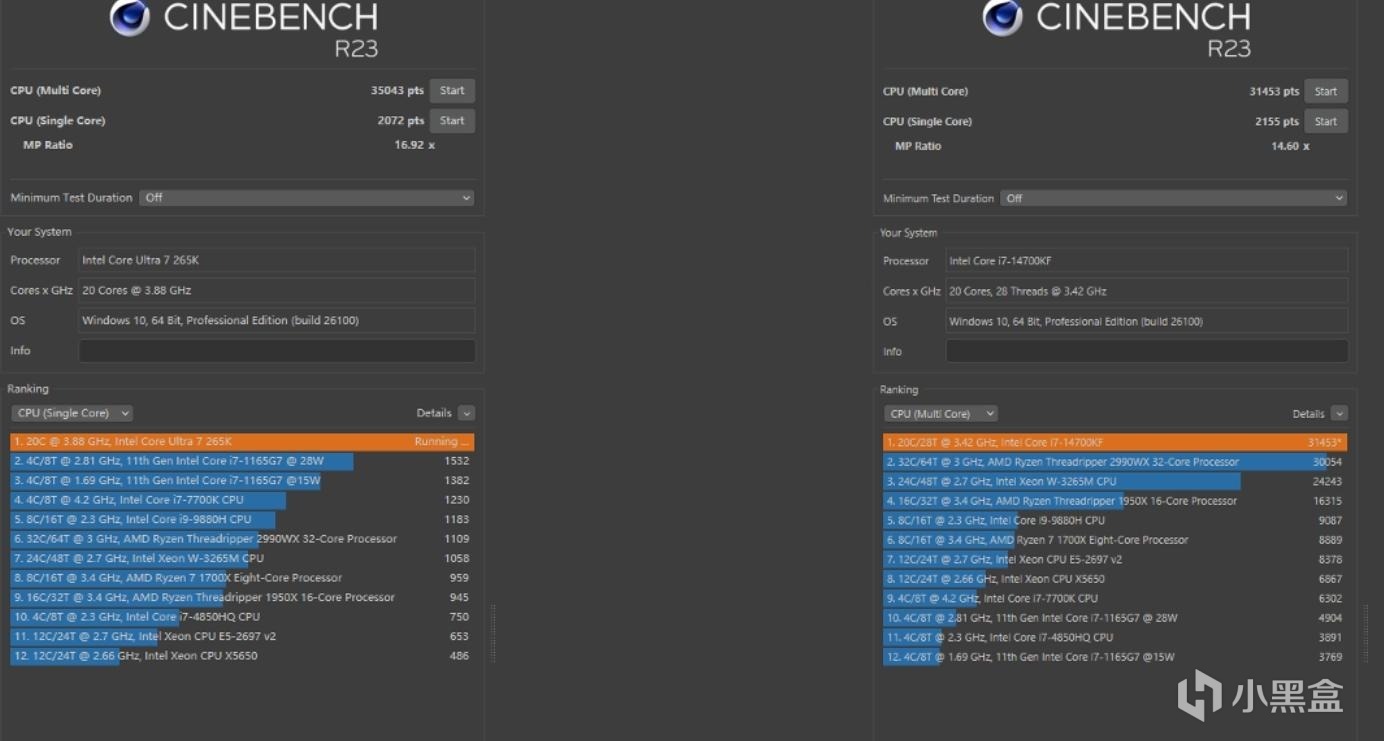The width and height of the screenshot is (1384, 741).
Task: Select the orange Intel Core i7-14700KF ranking row
Action: click(x=1115, y=442)
